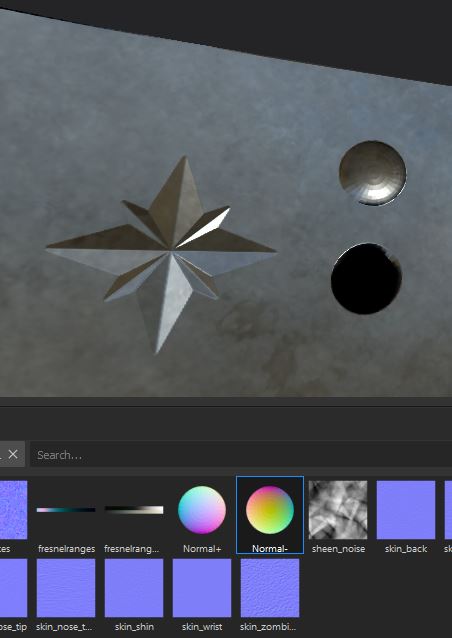Click the raised metallic dome in the viewport

coord(373,173)
